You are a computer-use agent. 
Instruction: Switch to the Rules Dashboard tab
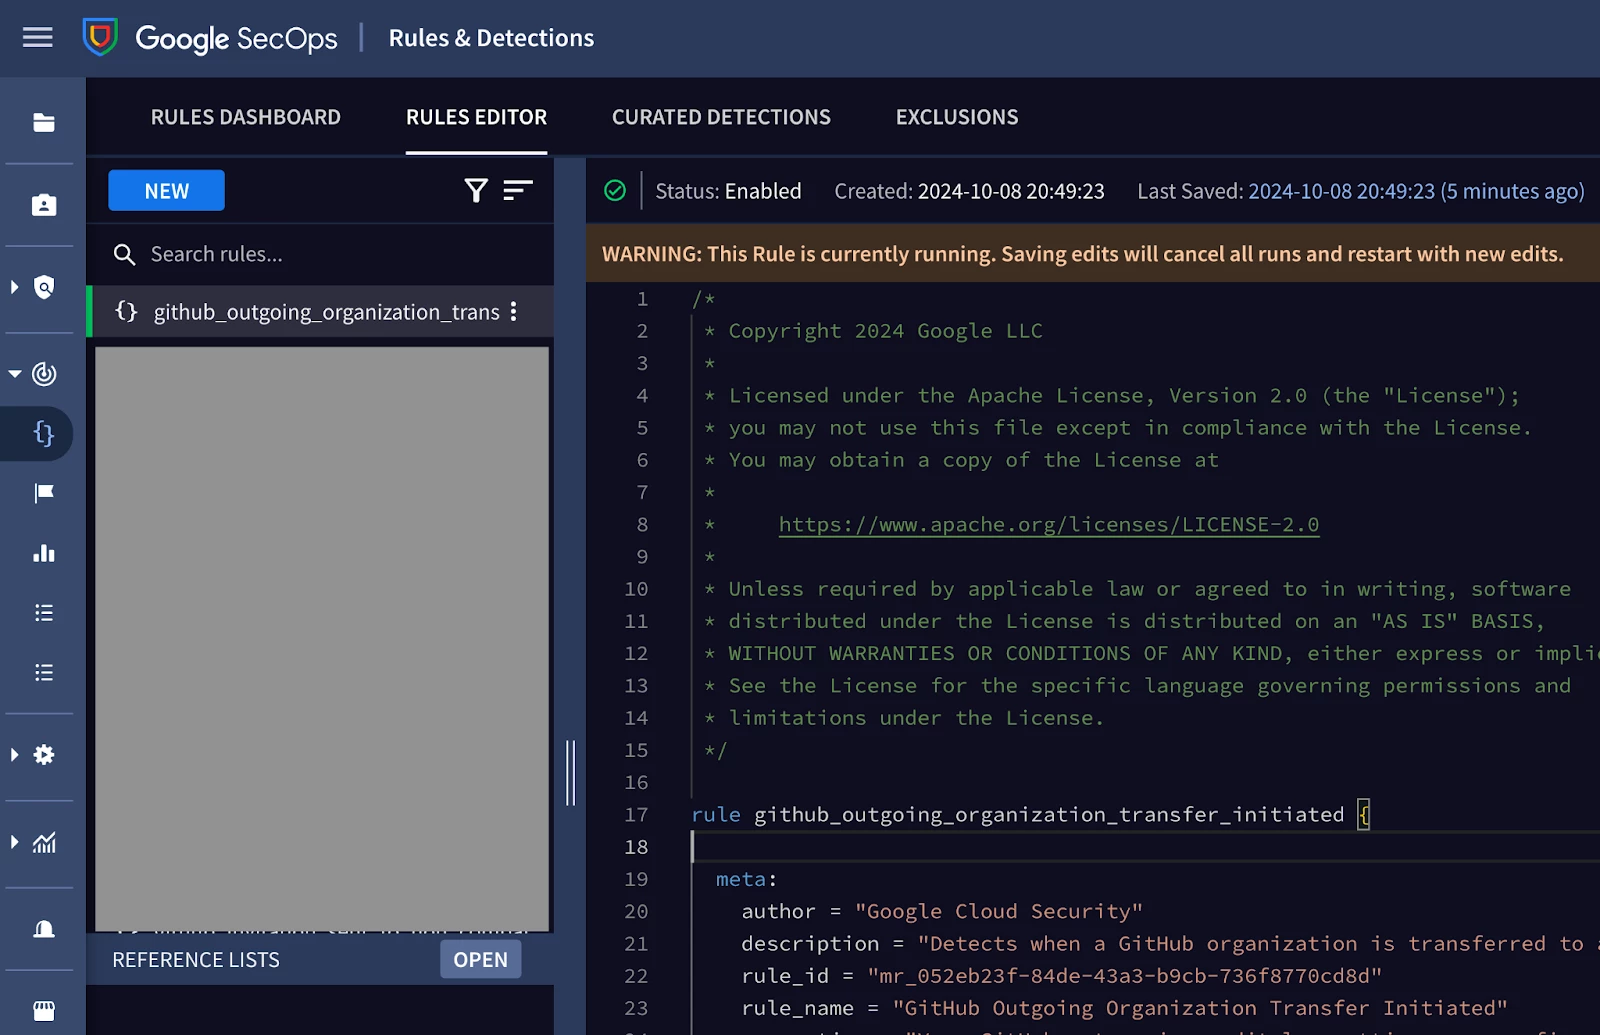(245, 117)
